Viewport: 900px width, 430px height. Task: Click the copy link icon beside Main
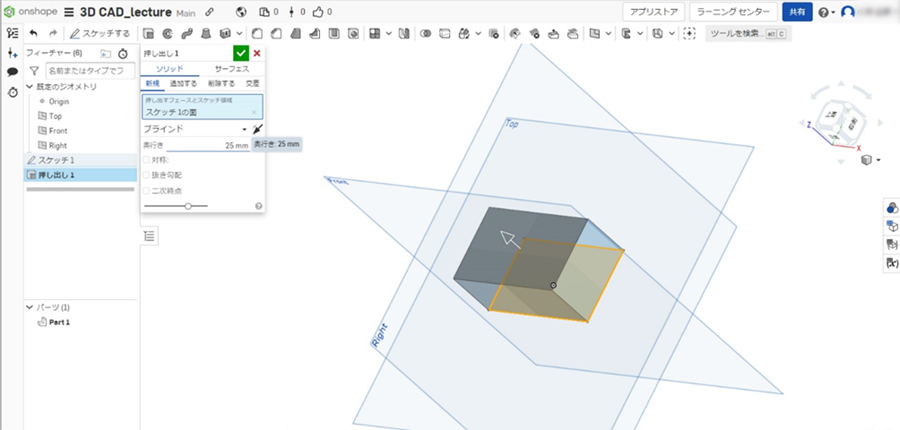[x=208, y=12]
